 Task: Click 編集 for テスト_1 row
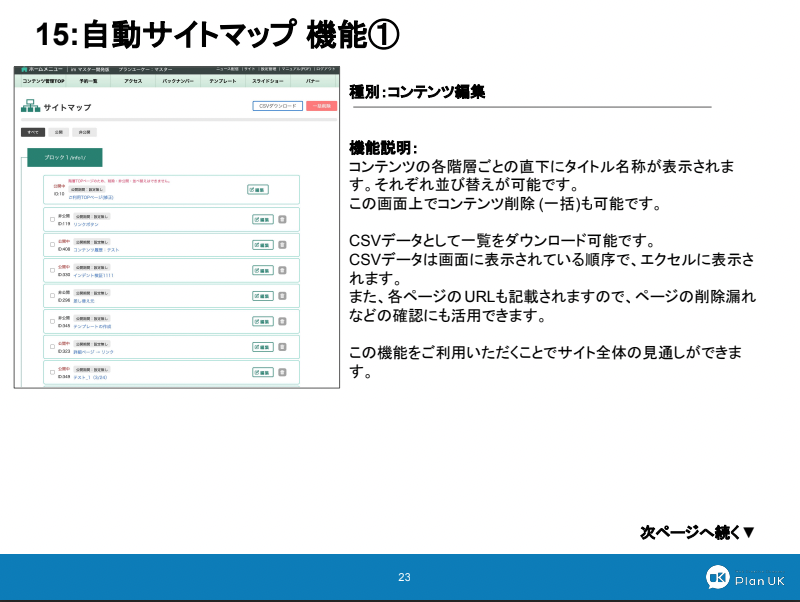[x=263, y=372]
